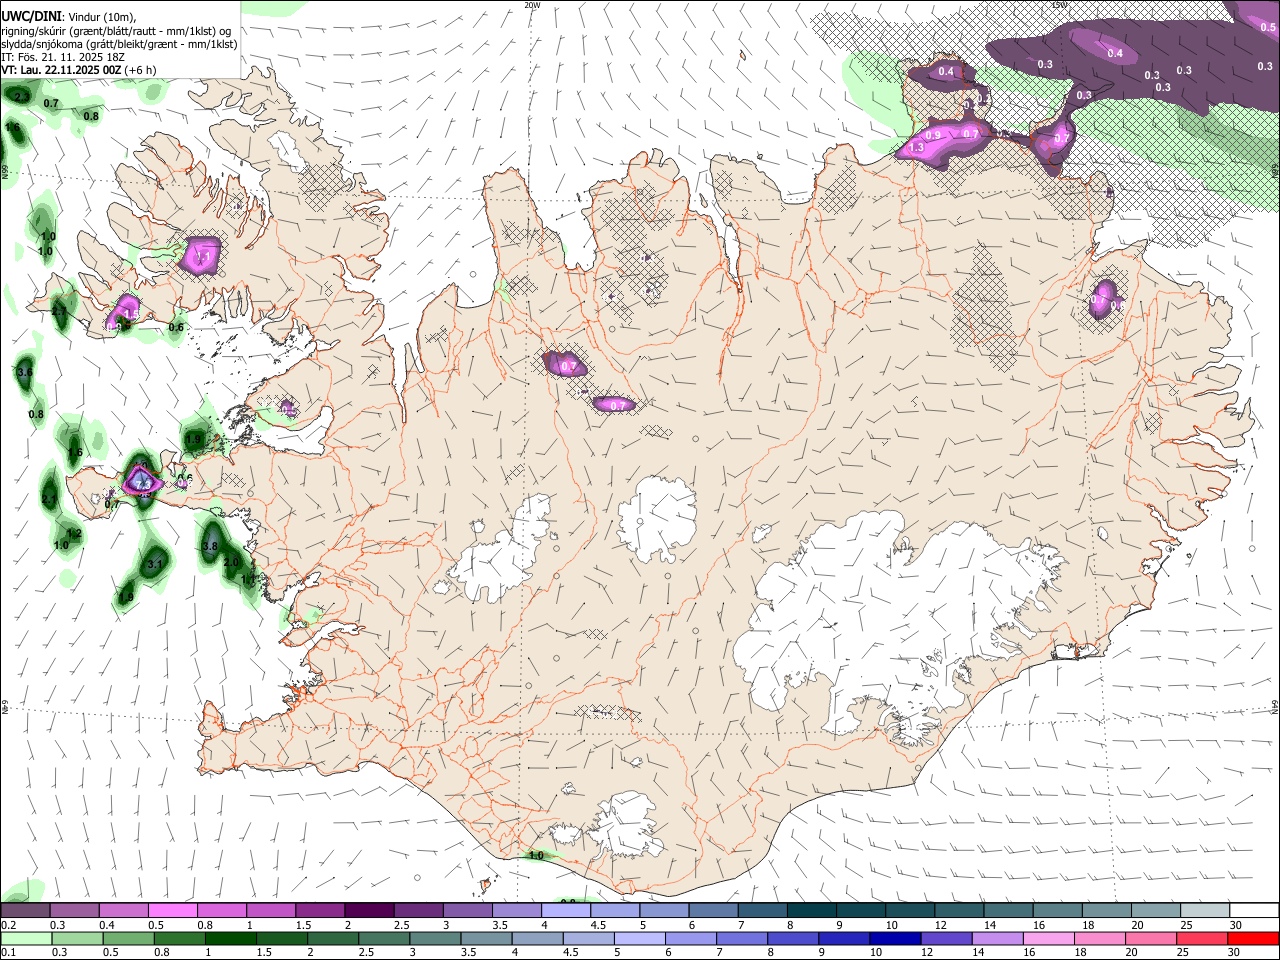Pick the dark teal swatch above 8 in snow scale
1280x960 pixels.
(x=814, y=910)
